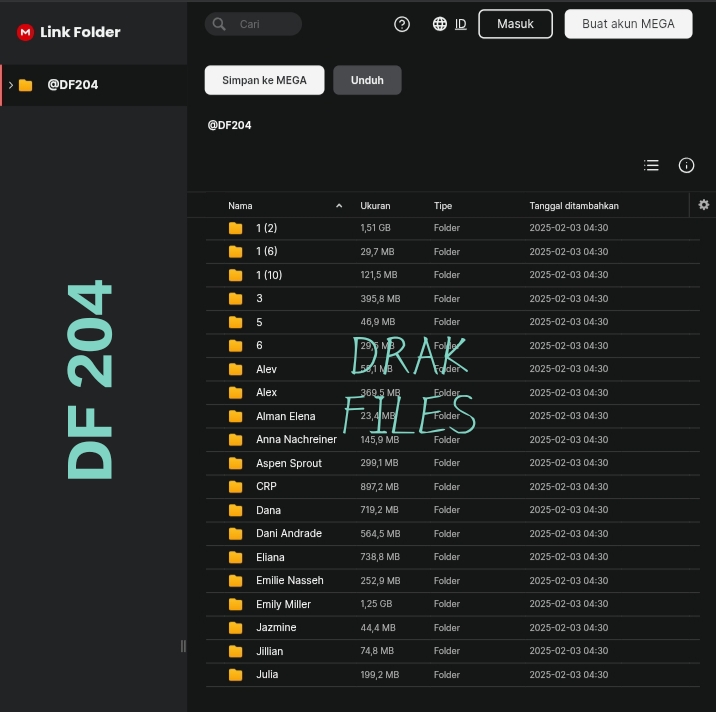Click folder icon of Alex
The height and width of the screenshot is (712, 716).
(236, 393)
